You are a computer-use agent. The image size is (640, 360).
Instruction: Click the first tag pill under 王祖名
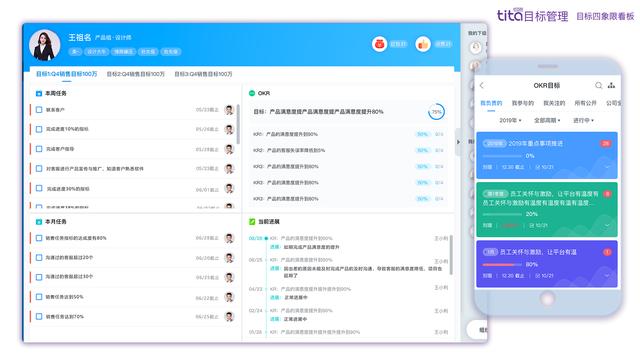[x=75, y=52]
